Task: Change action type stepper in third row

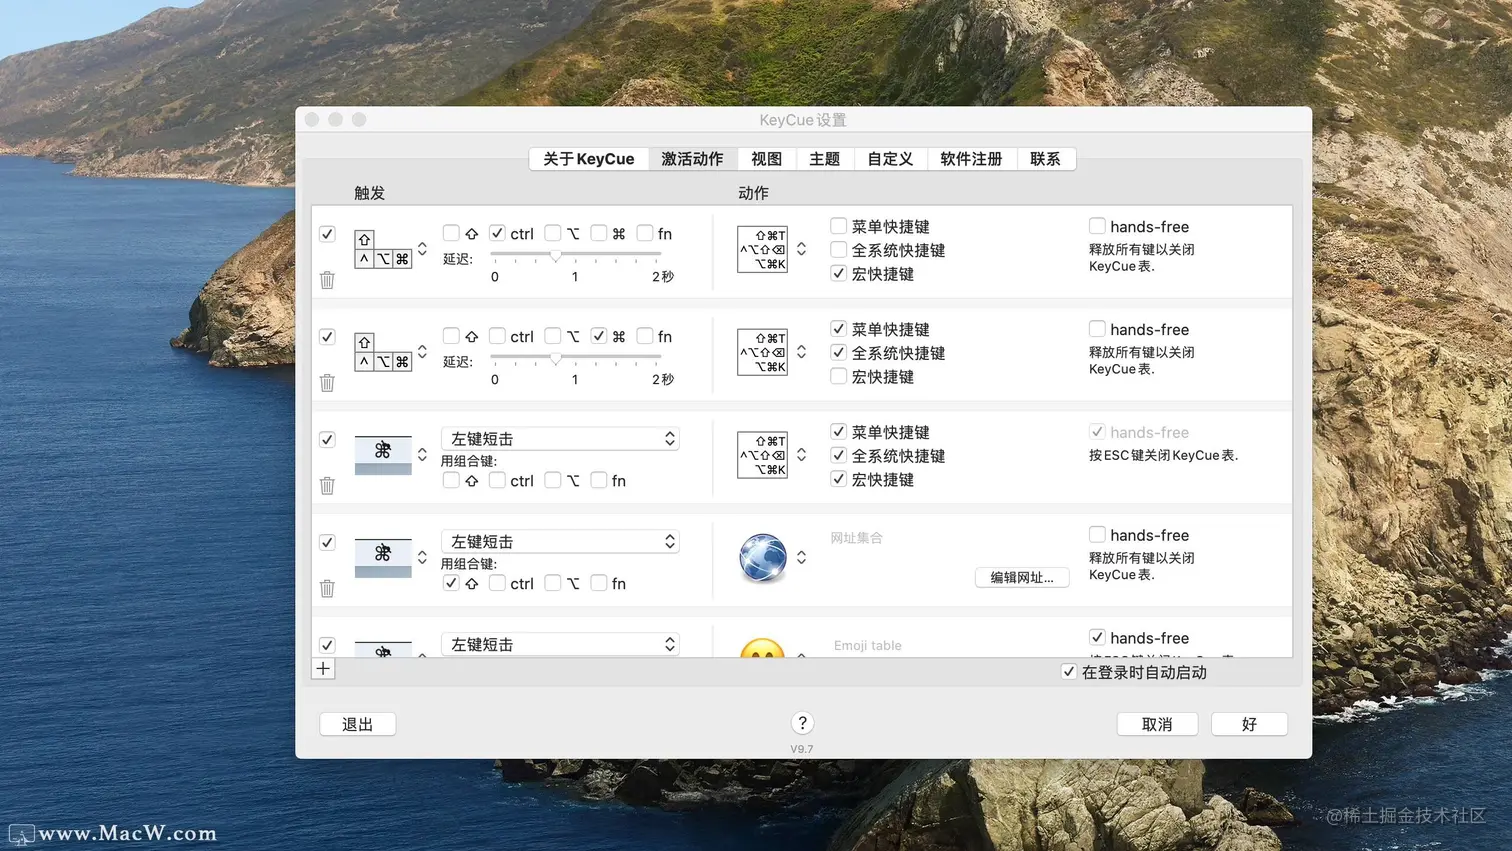Action: (801, 455)
